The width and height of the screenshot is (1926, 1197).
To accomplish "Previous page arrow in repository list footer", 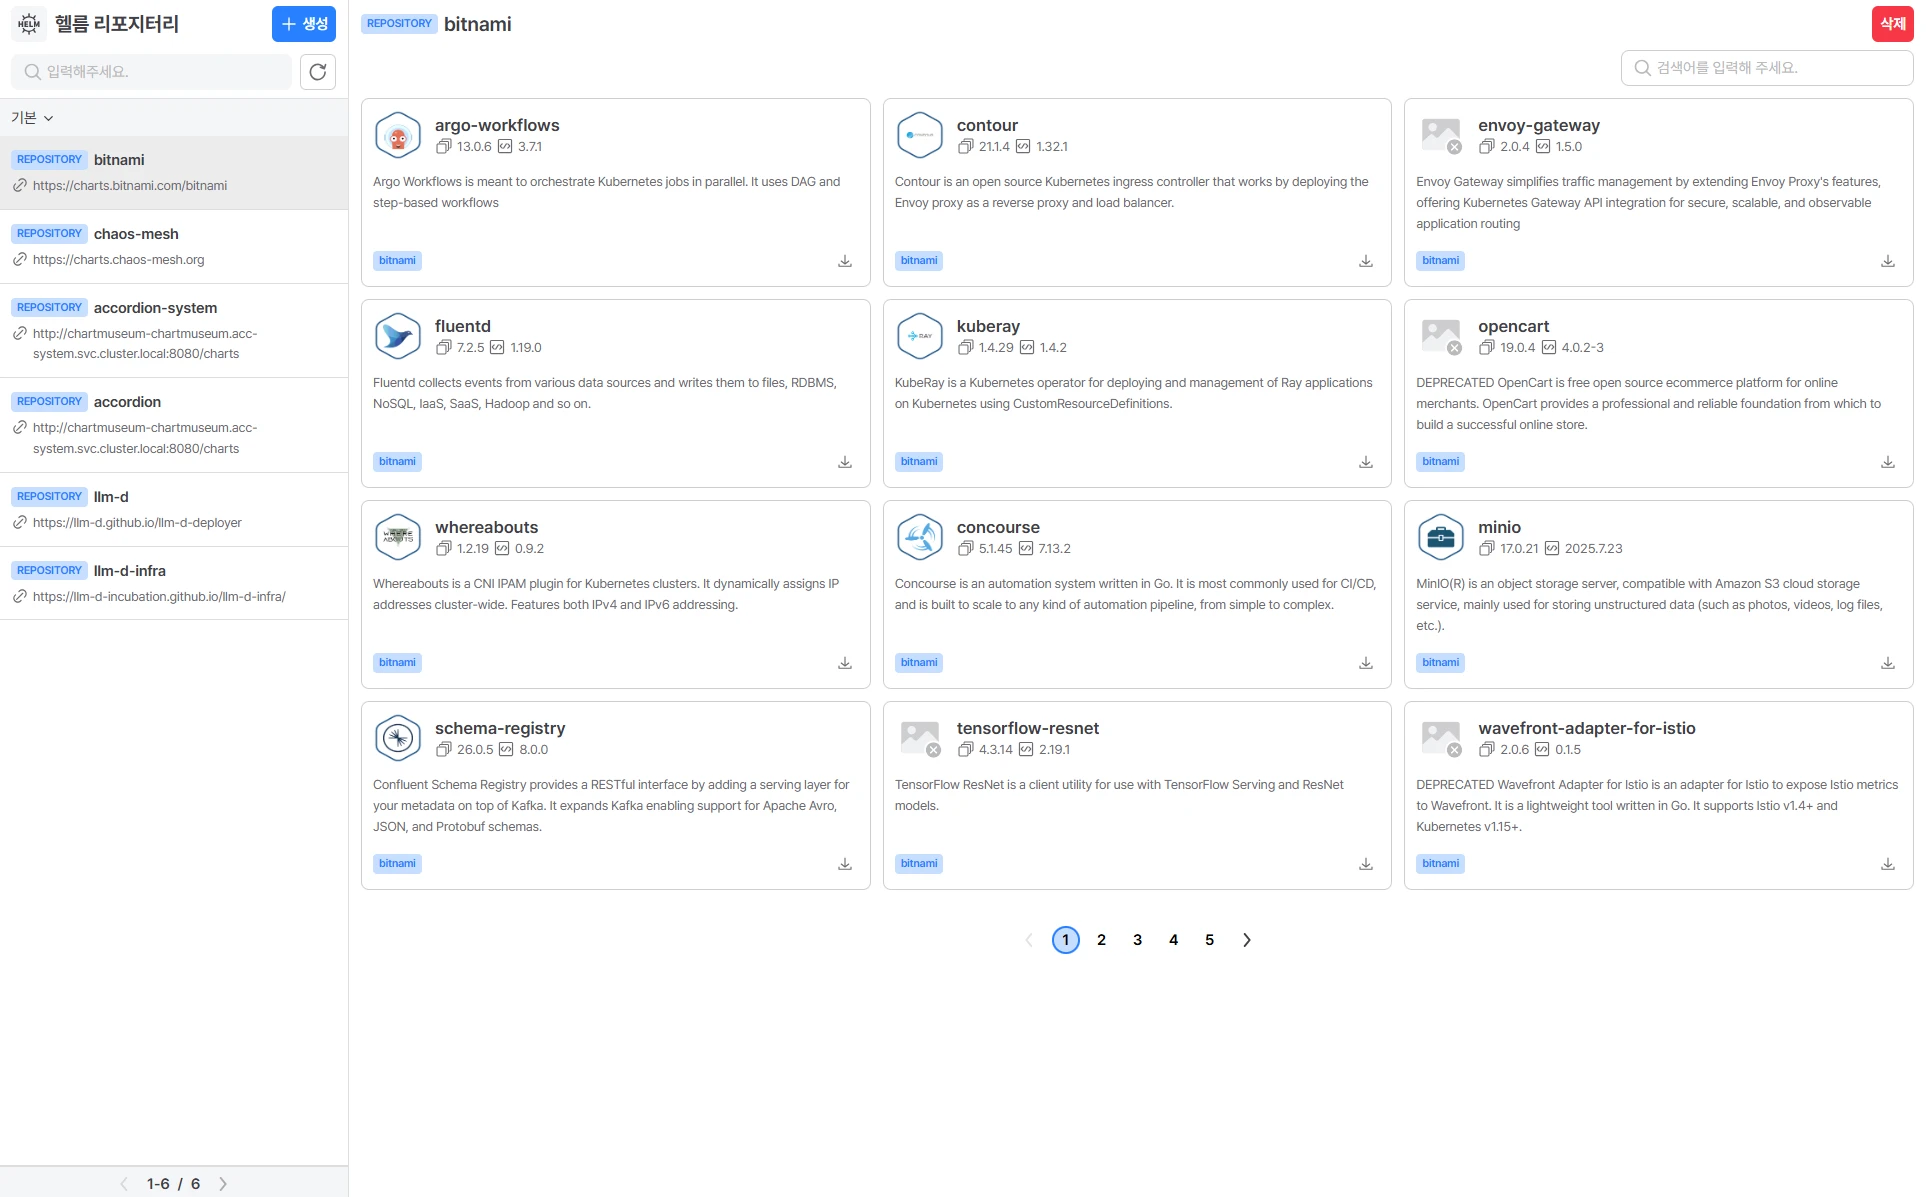I will (x=124, y=1184).
